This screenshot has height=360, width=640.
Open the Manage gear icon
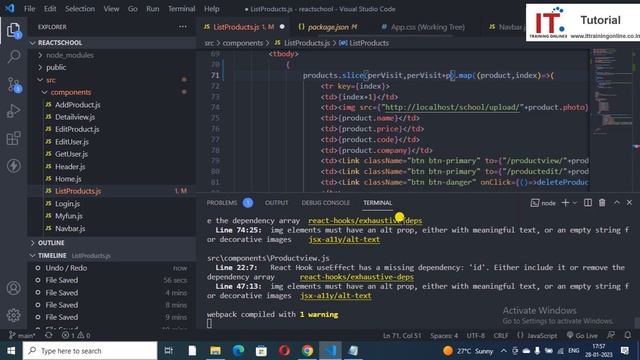(x=13, y=315)
